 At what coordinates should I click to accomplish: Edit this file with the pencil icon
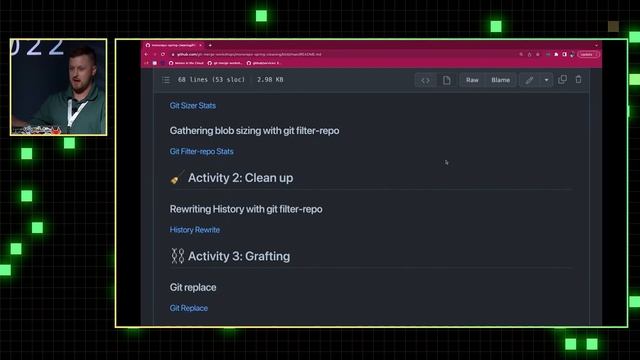(529, 80)
